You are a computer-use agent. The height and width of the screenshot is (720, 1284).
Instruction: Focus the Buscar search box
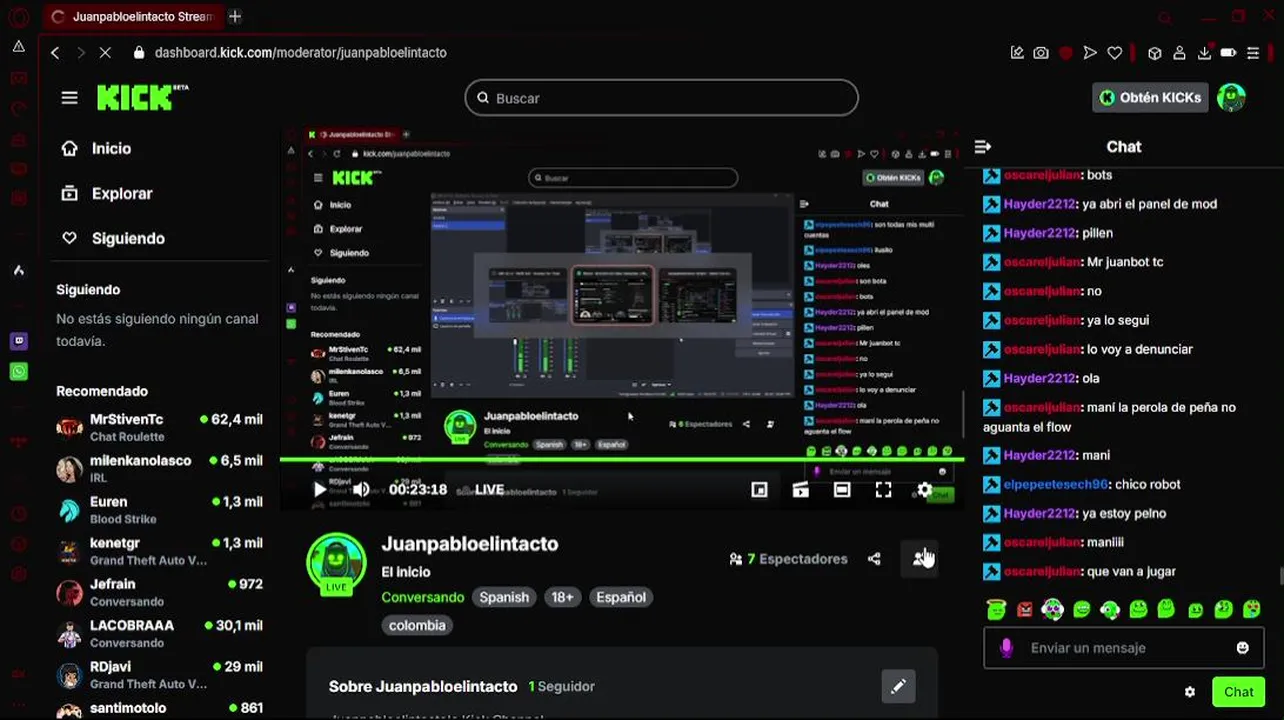pyautogui.click(x=661, y=98)
